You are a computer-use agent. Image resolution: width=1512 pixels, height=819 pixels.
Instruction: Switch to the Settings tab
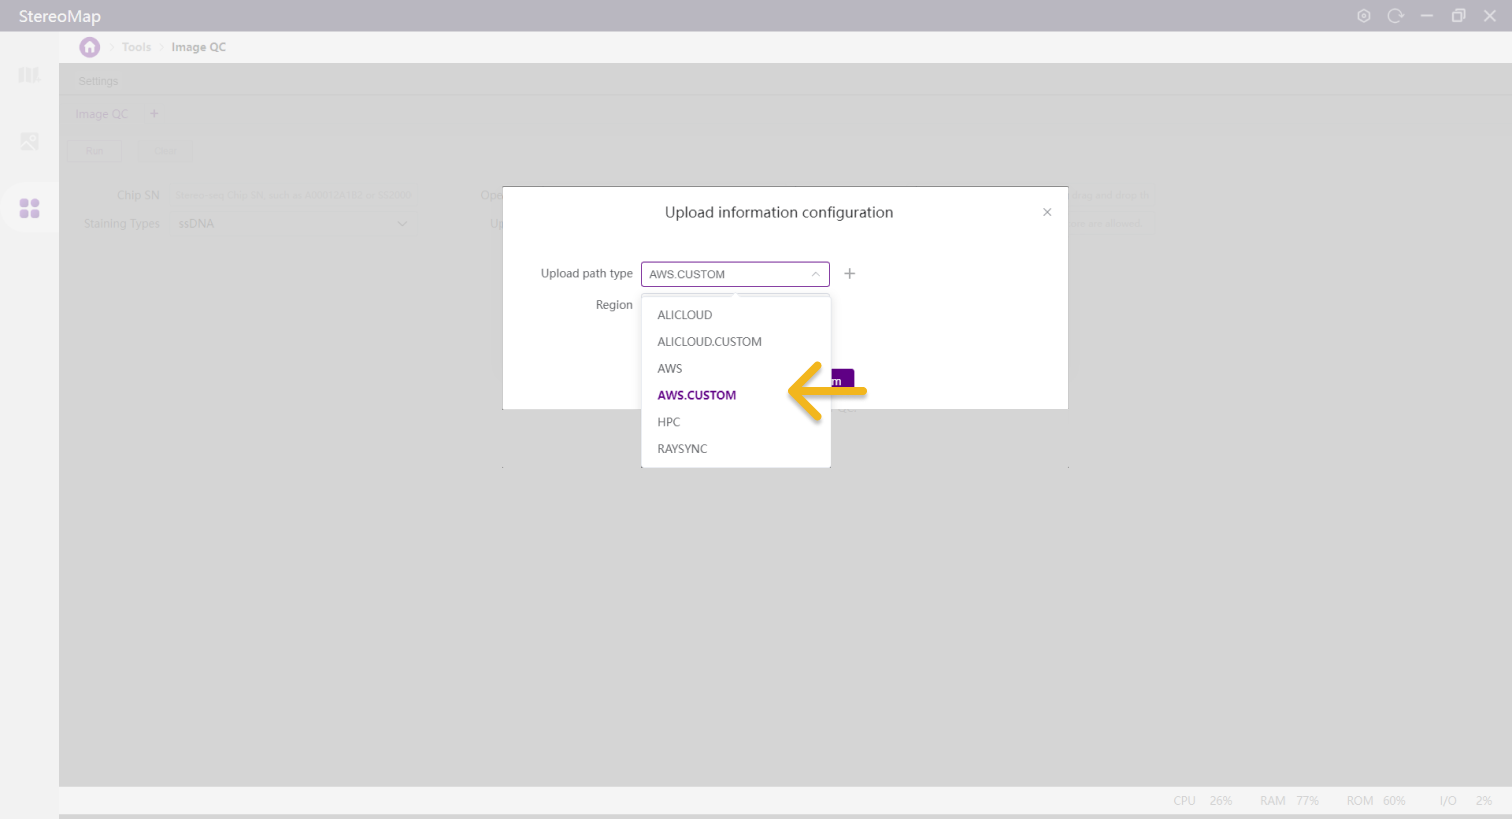98,81
